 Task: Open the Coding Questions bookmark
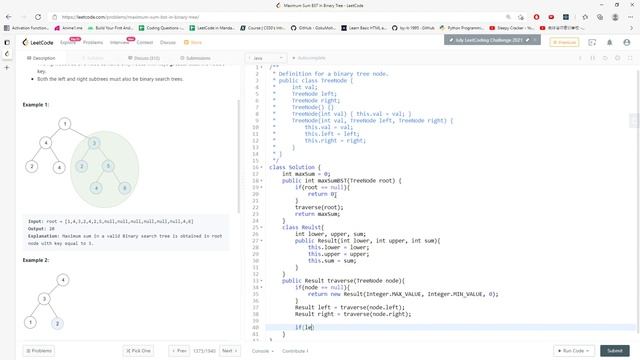coord(162,28)
